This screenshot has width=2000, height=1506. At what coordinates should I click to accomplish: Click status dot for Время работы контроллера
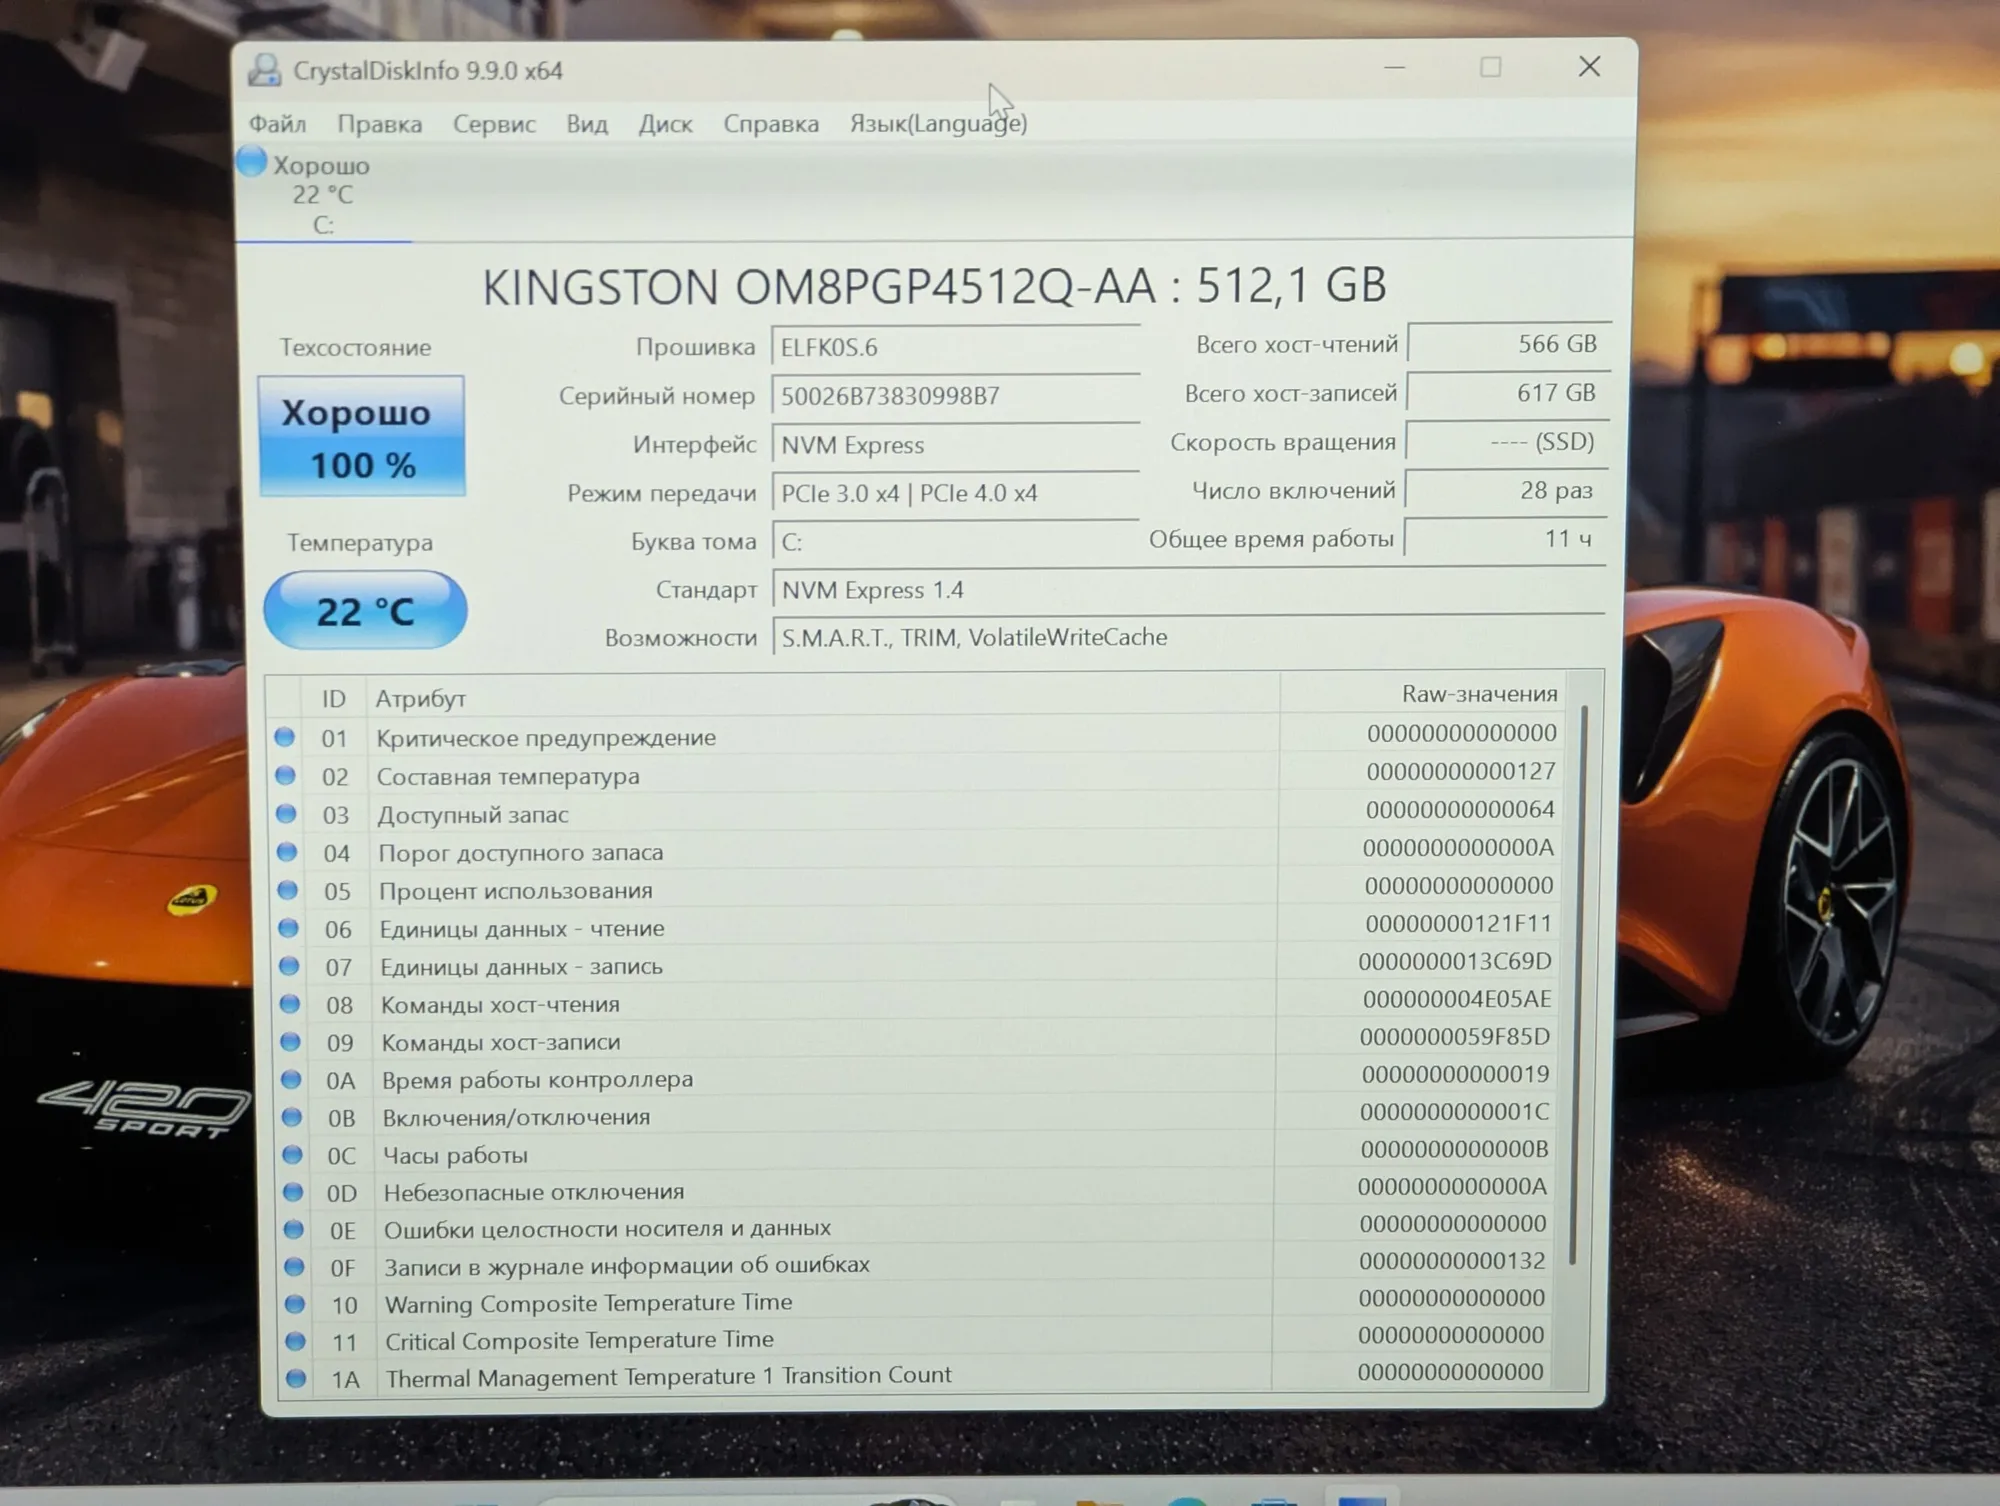click(x=291, y=1080)
